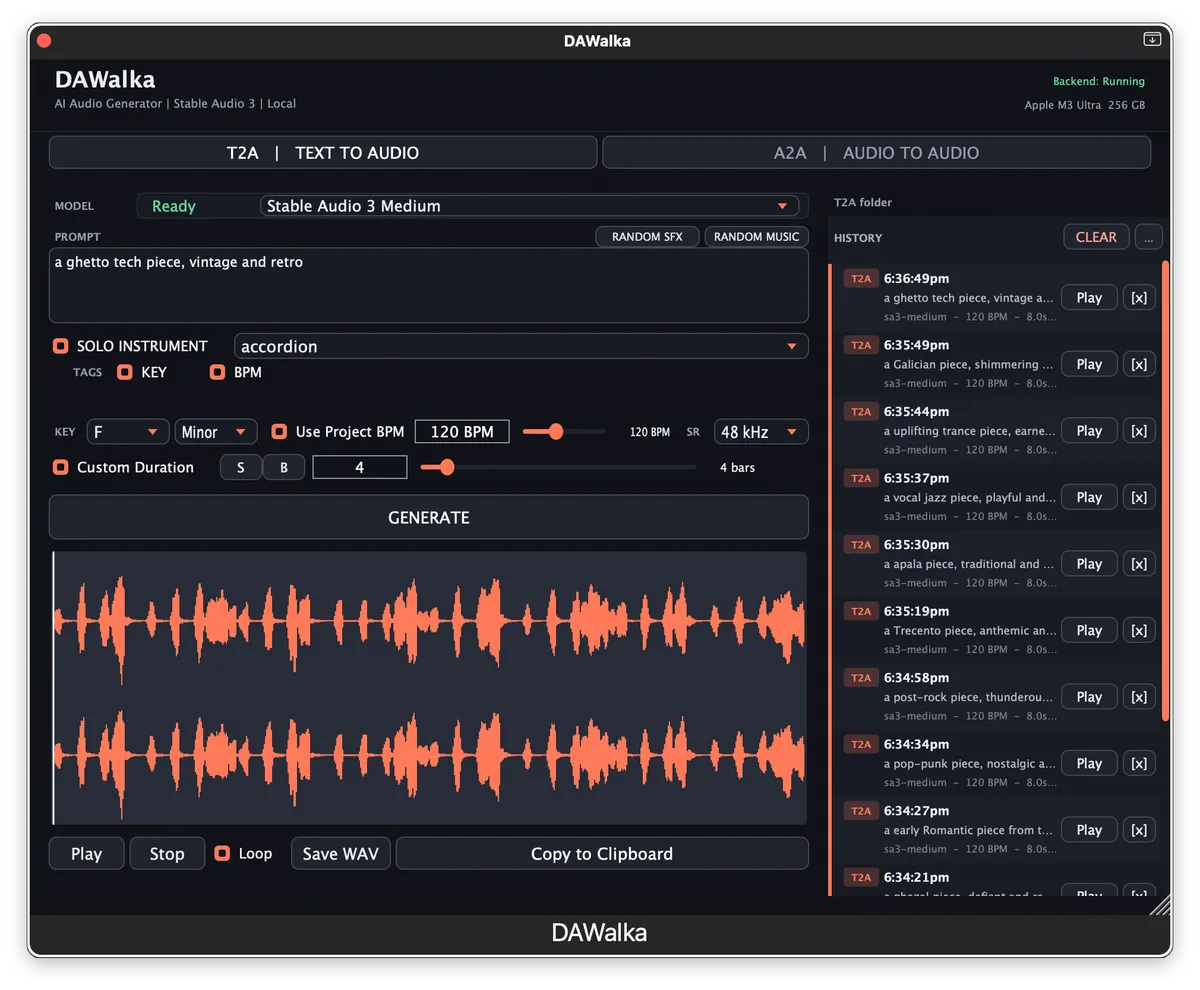The height and width of the screenshot is (990, 1200).
Task: Open the key note F dropdown
Action: (x=128, y=432)
